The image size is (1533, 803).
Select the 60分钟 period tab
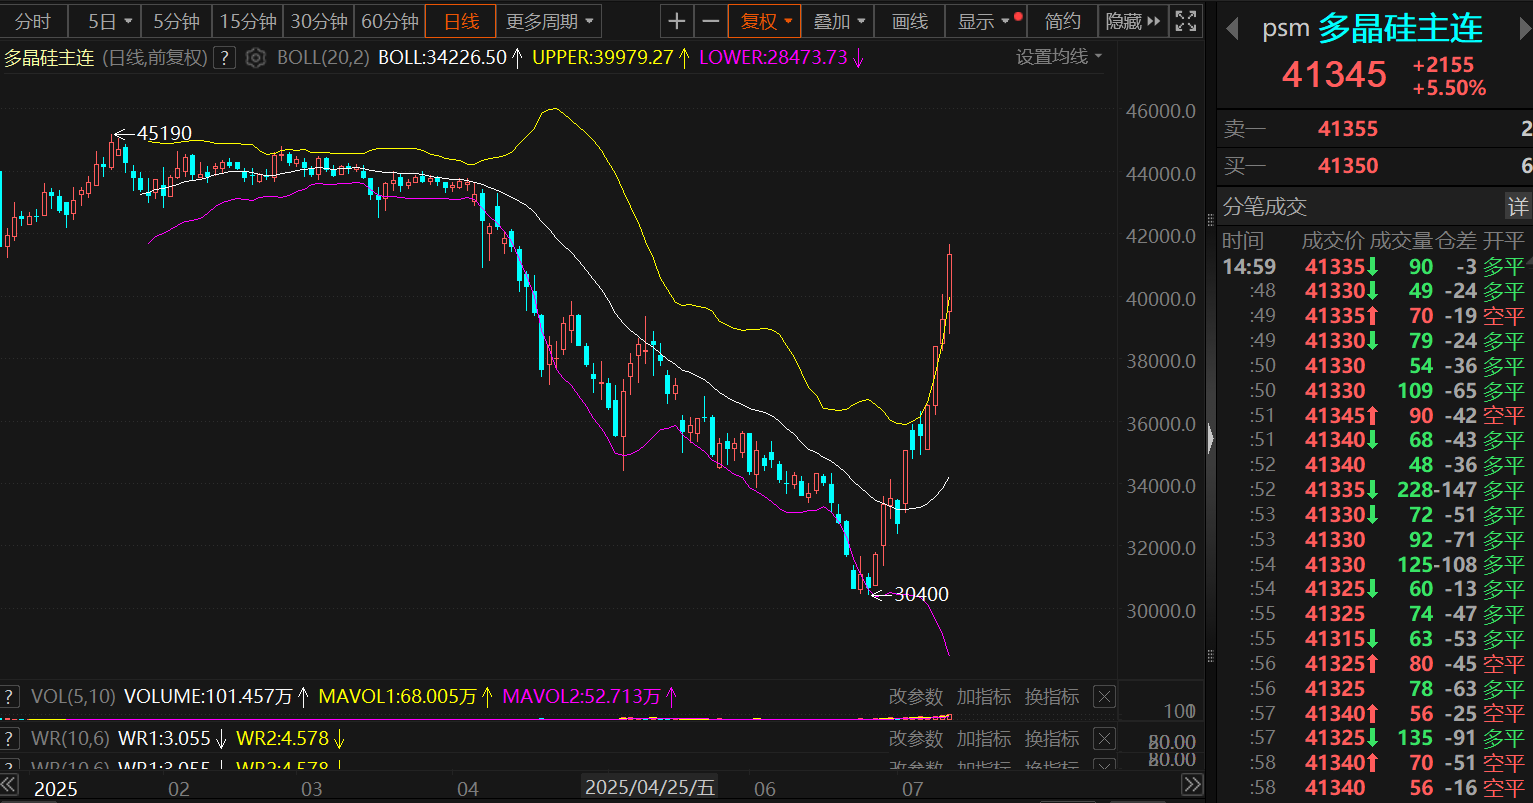tap(389, 21)
